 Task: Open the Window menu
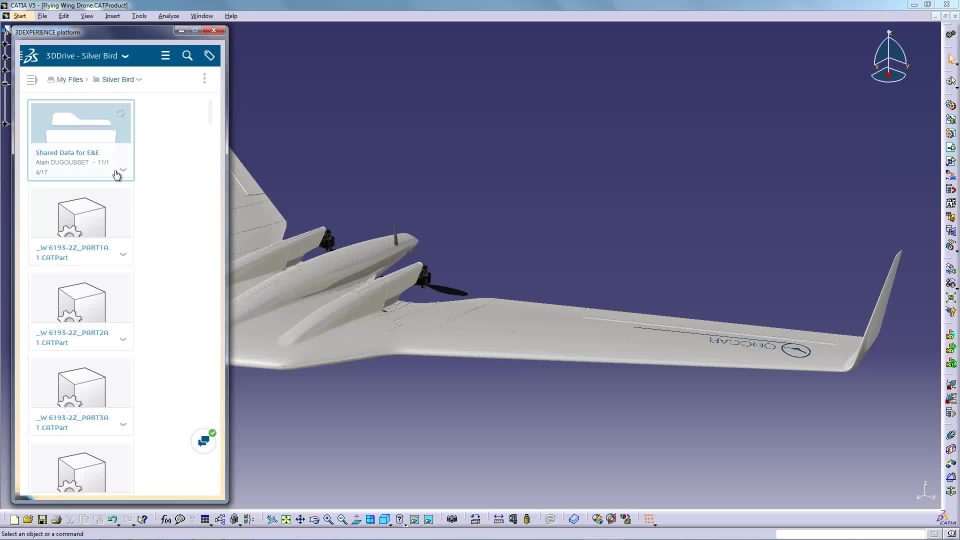(x=201, y=16)
